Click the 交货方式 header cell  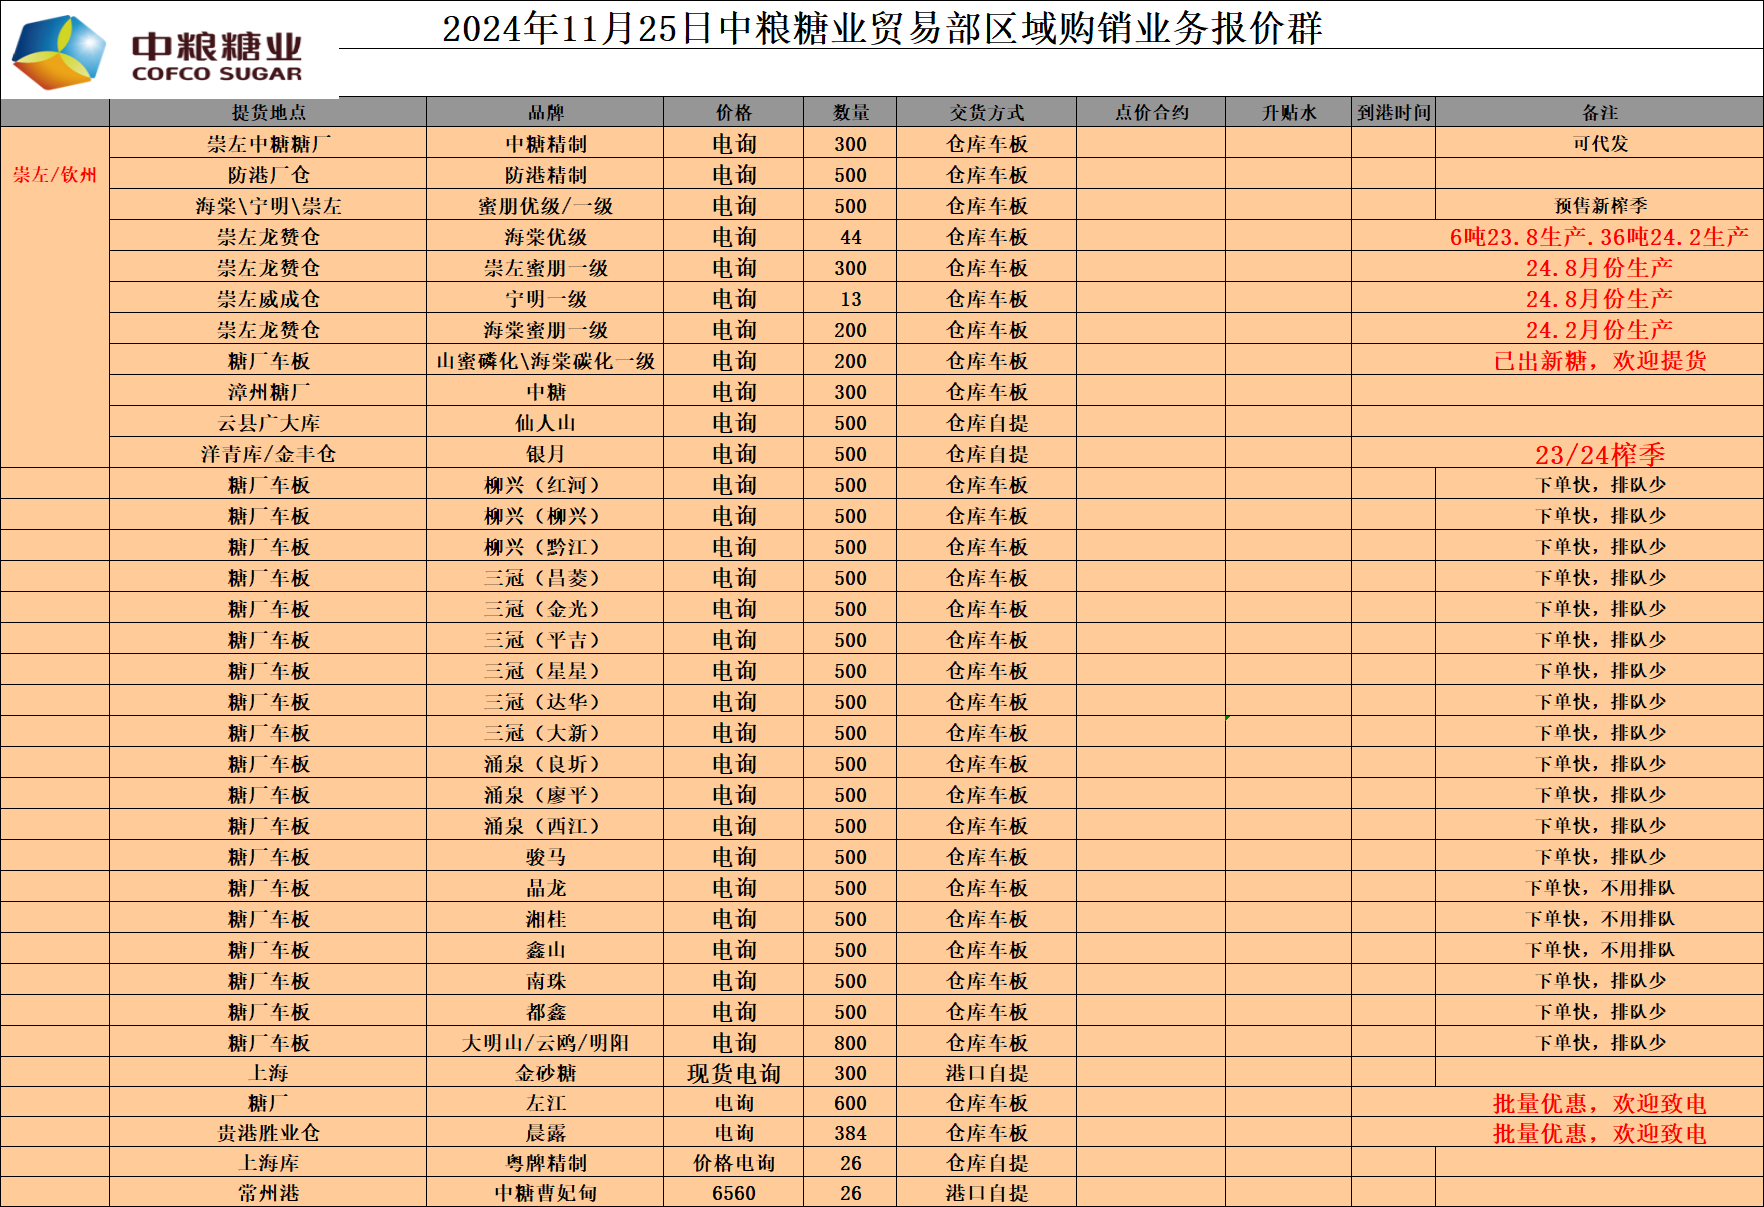point(986,113)
